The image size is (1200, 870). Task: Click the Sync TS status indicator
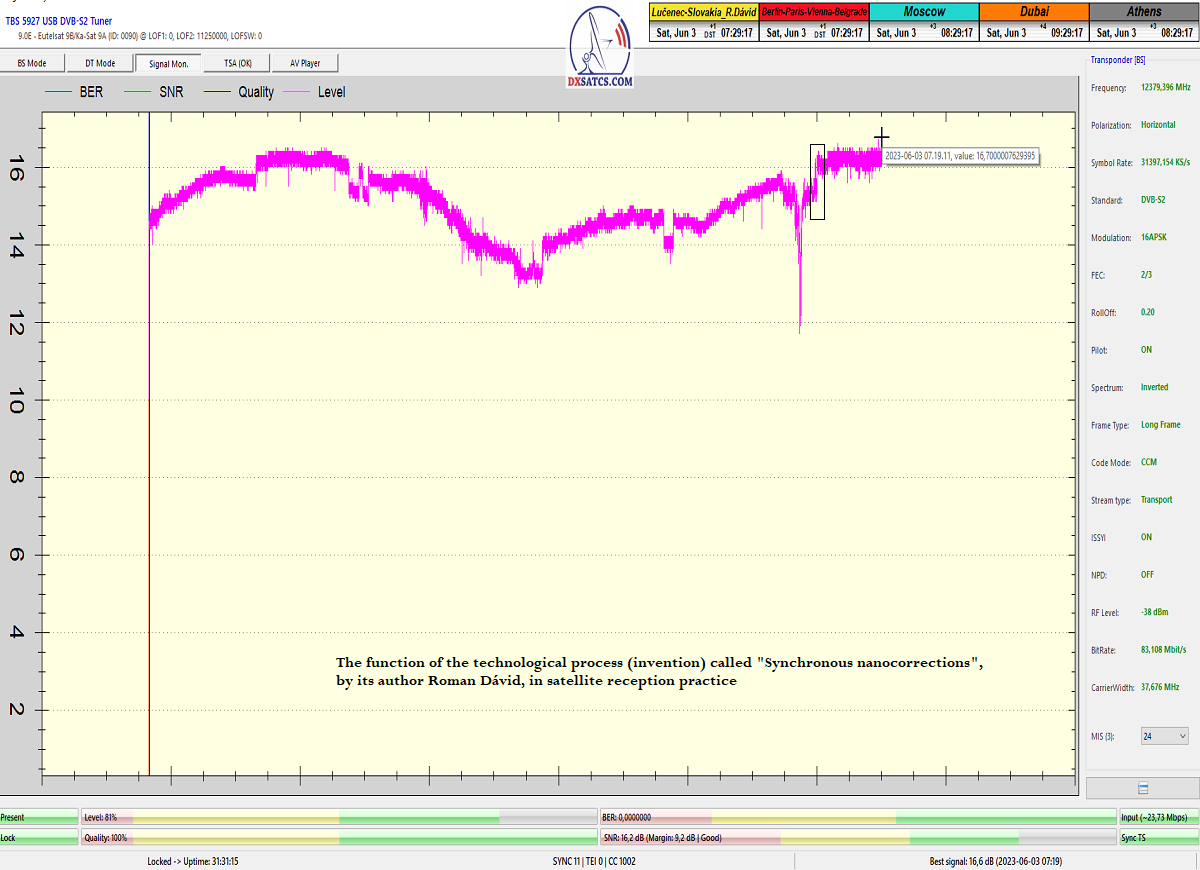(x=1157, y=838)
